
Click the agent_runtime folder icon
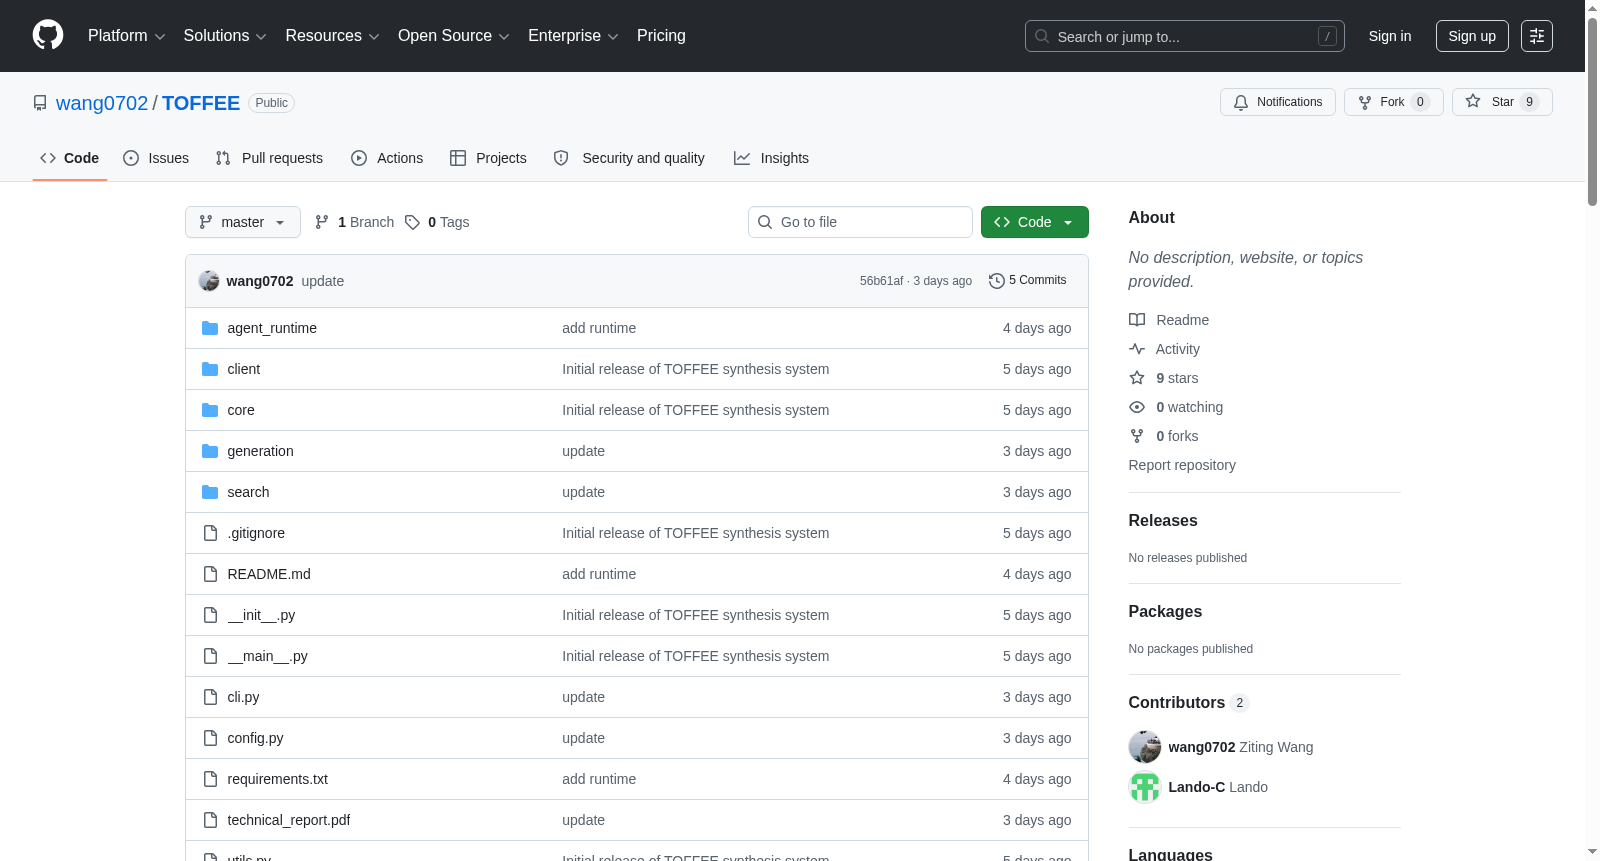pos(210,328)
